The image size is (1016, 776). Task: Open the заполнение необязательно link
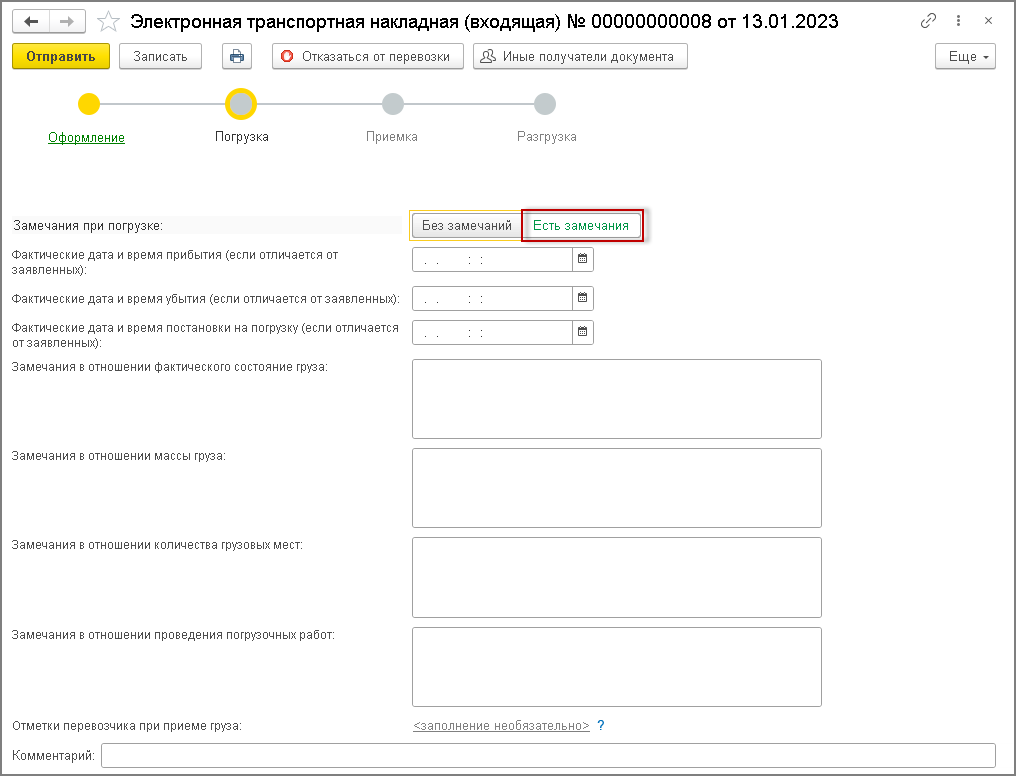501,725
